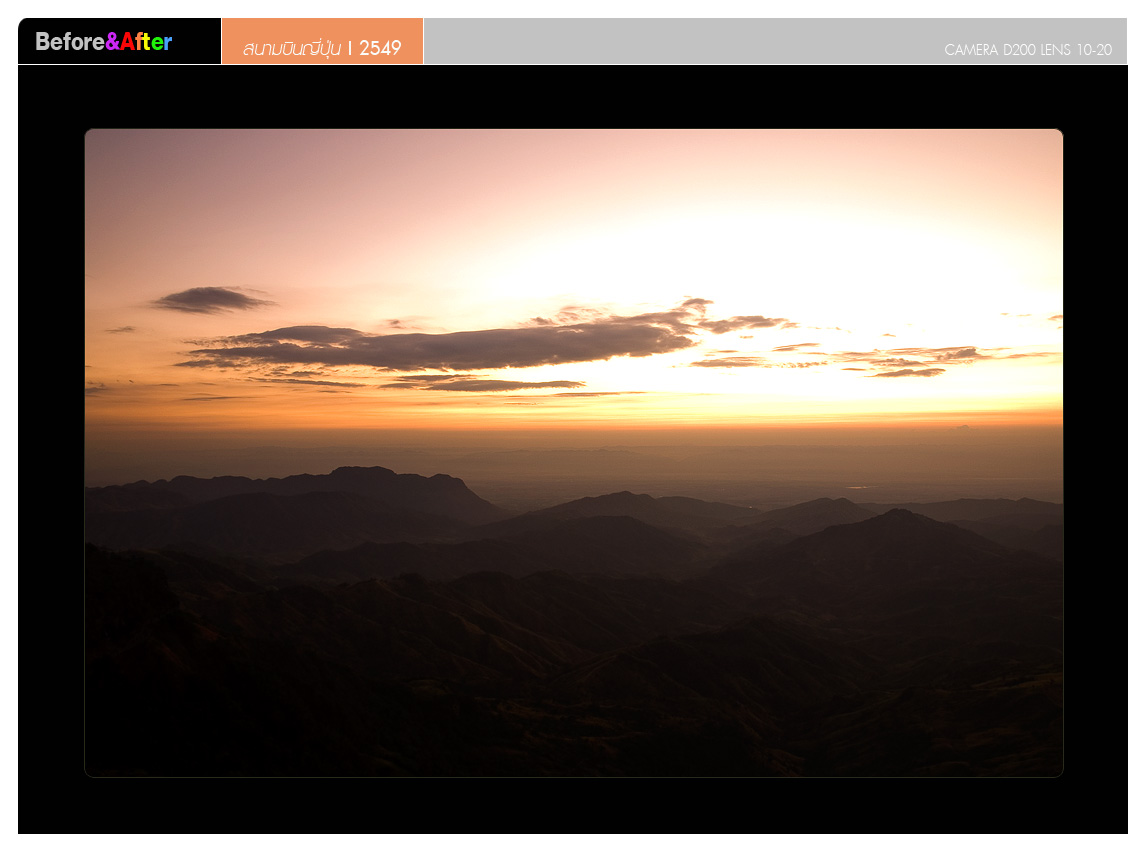Click the pink sky at the photo's top-left

(x=150, y=170)
